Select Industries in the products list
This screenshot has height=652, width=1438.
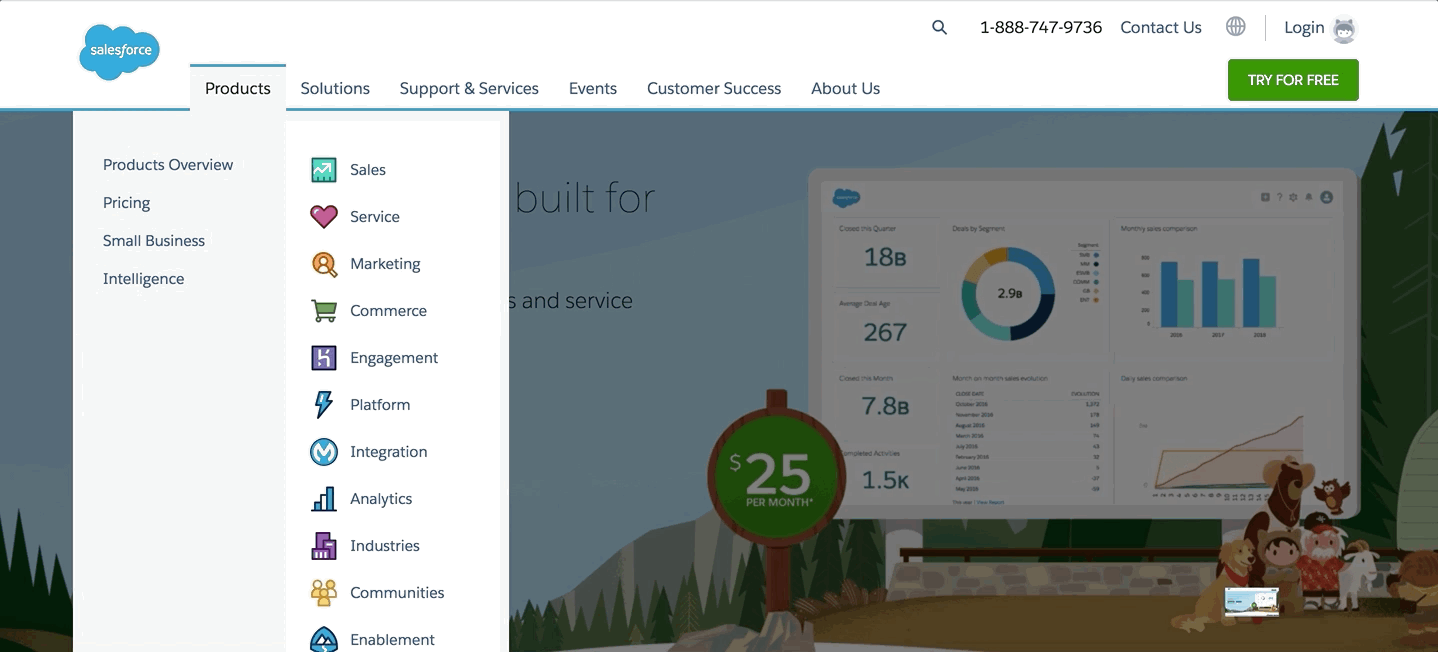pos(385,546)
